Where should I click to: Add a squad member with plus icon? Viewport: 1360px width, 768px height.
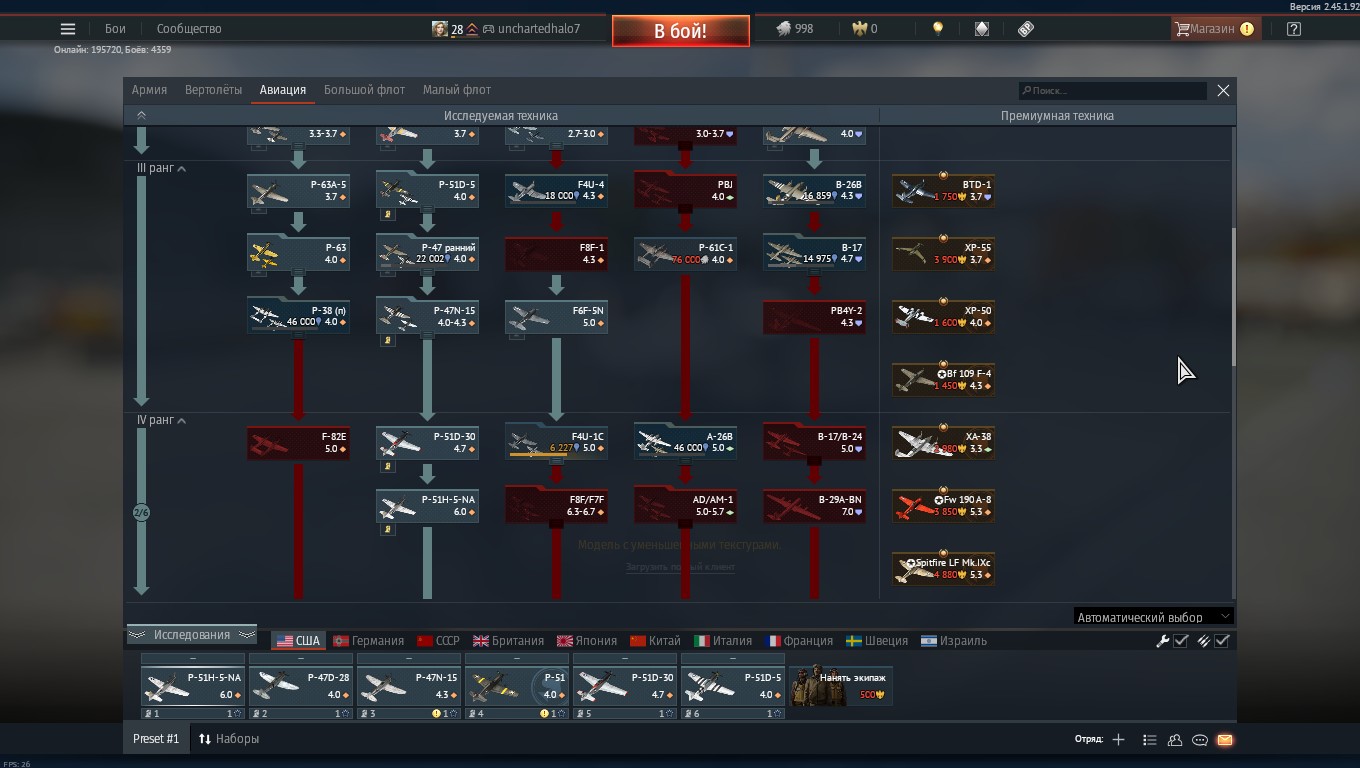(x=1118, y=740)
